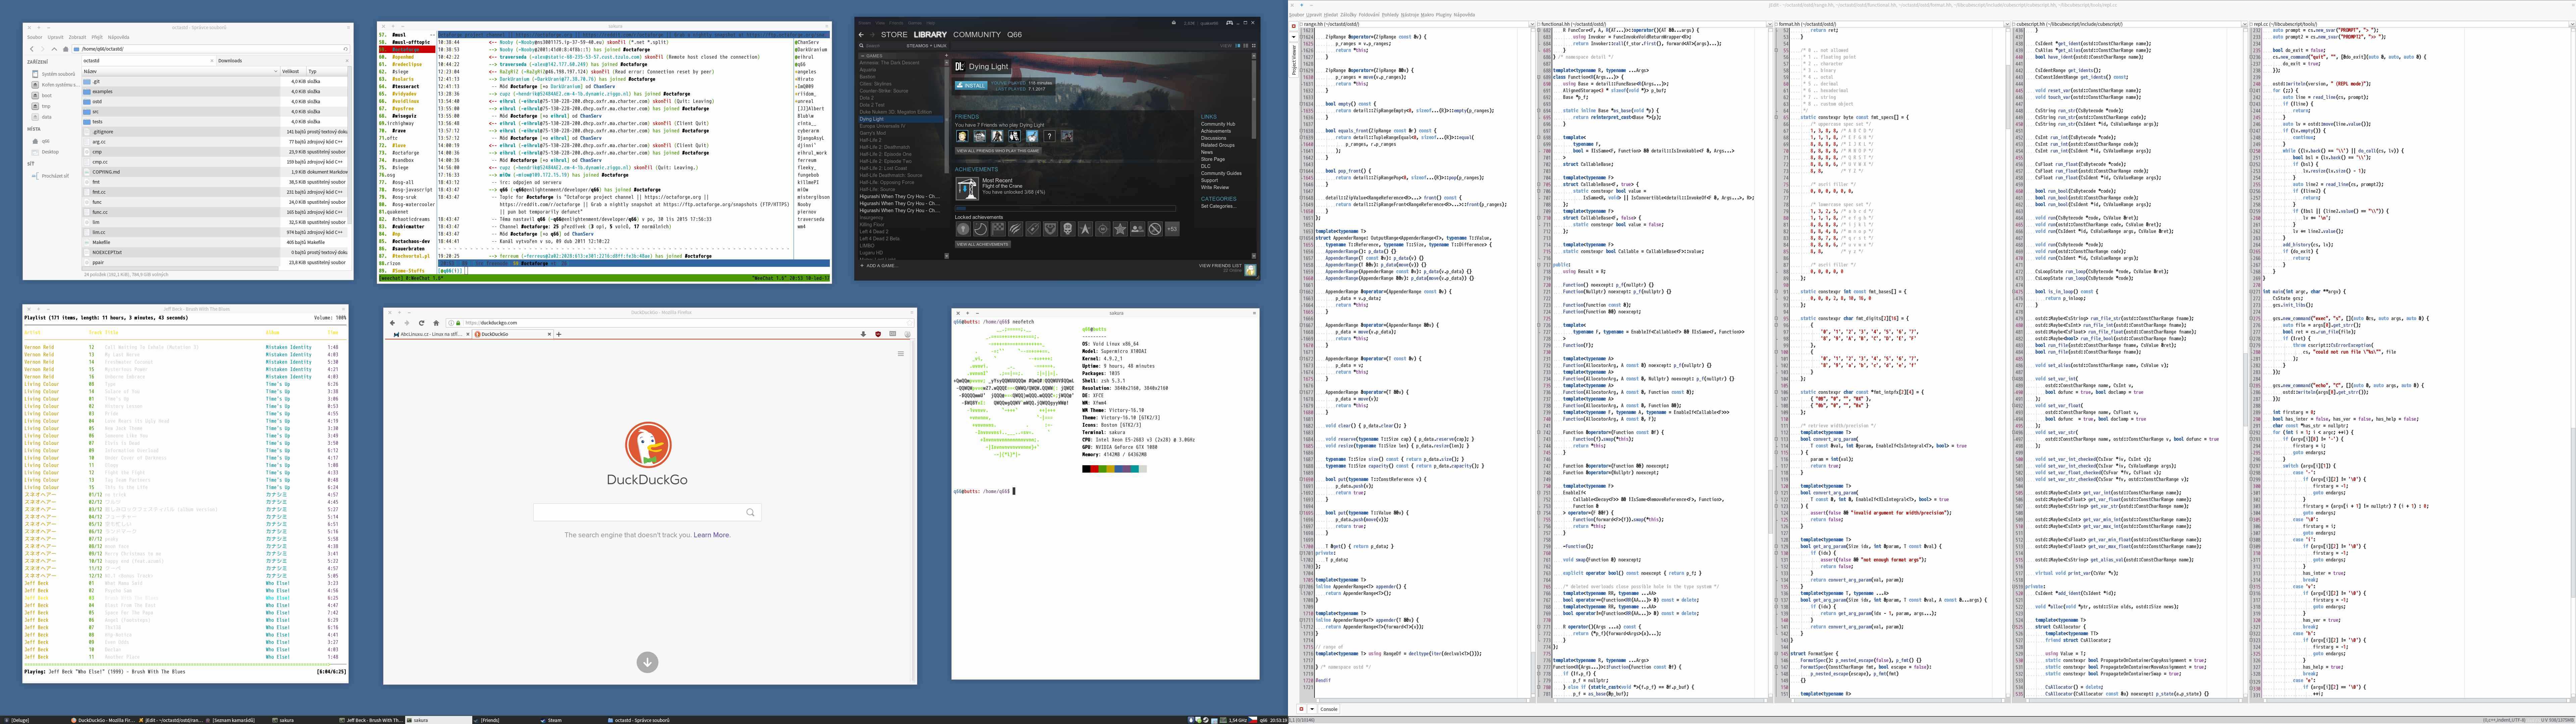Click the INSTALL button for Dying Light
Viewport: 2576px width, 724px height.
(x=971, y=86)
